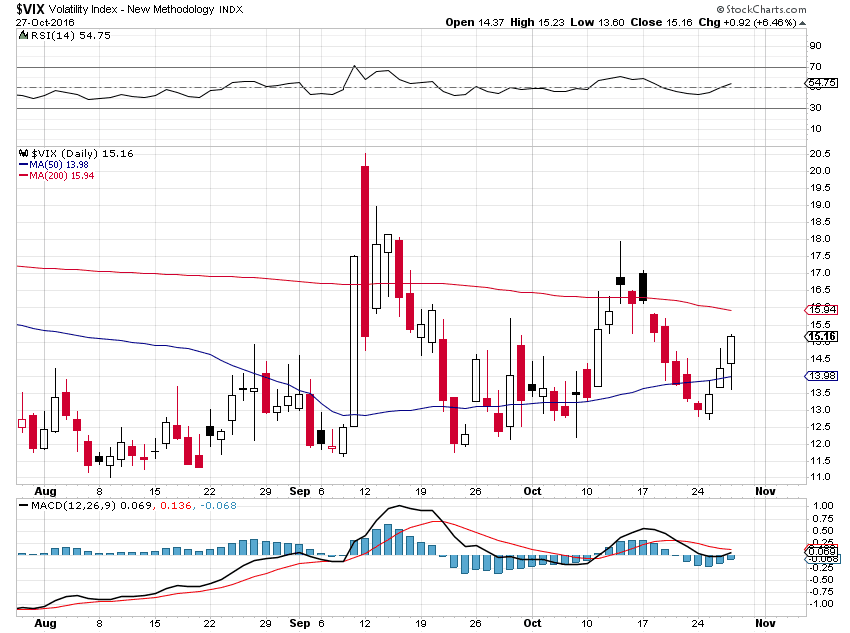Click the last white candle closing at 15.16
Screen dimensions: 850x633
(x=731, y=350)
